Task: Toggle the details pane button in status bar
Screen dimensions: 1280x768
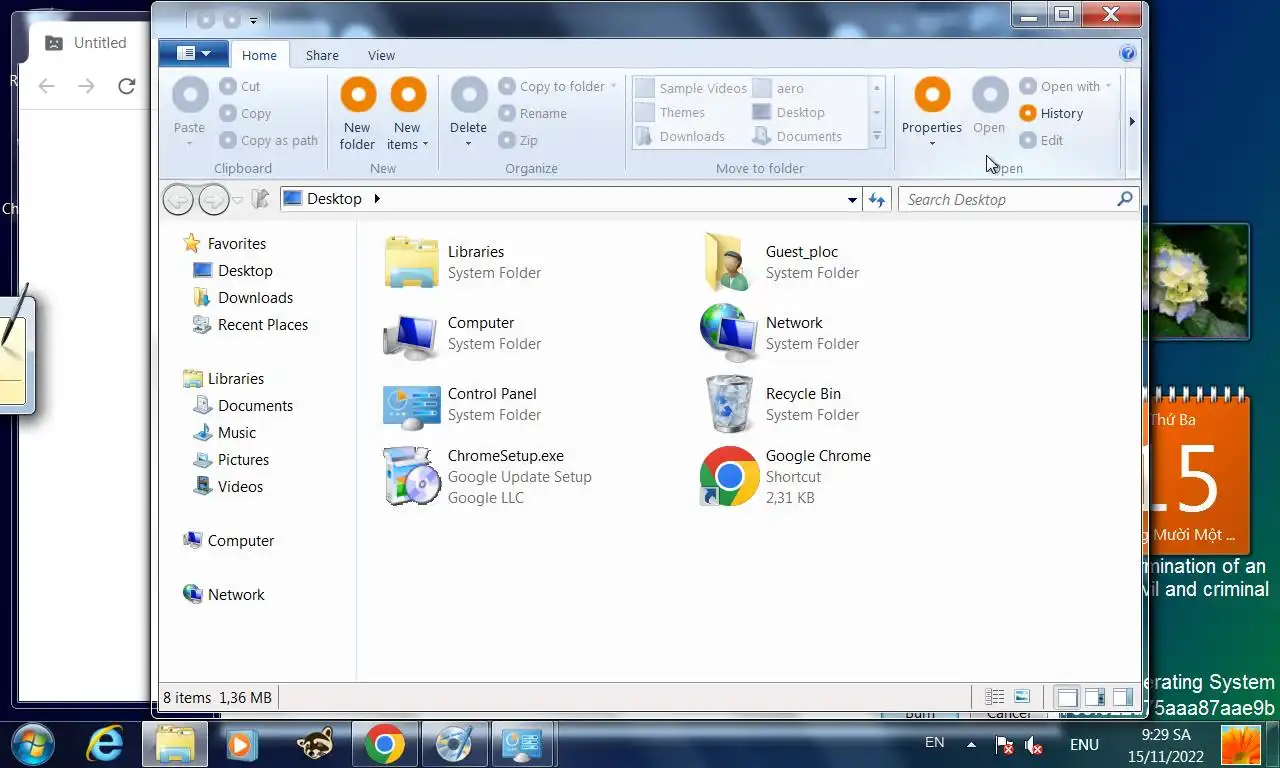Action: [x=1123, y=697]
